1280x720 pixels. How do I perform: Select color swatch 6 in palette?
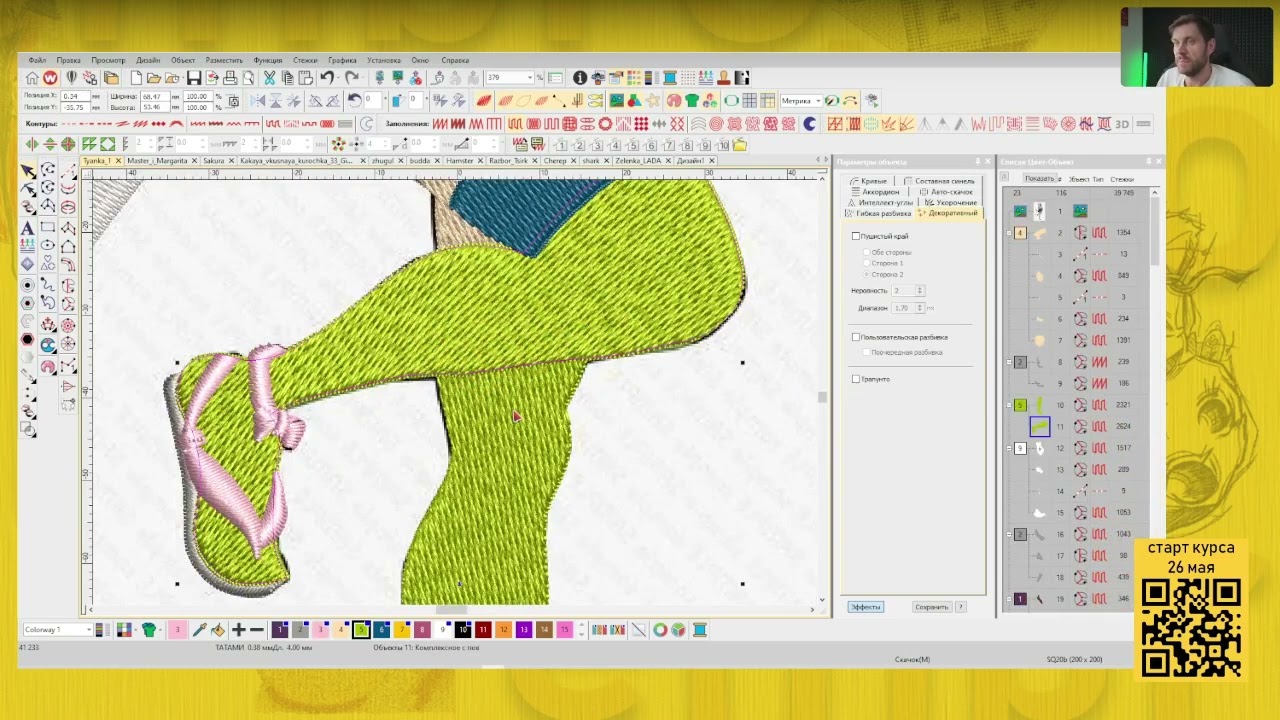(381, 630)
